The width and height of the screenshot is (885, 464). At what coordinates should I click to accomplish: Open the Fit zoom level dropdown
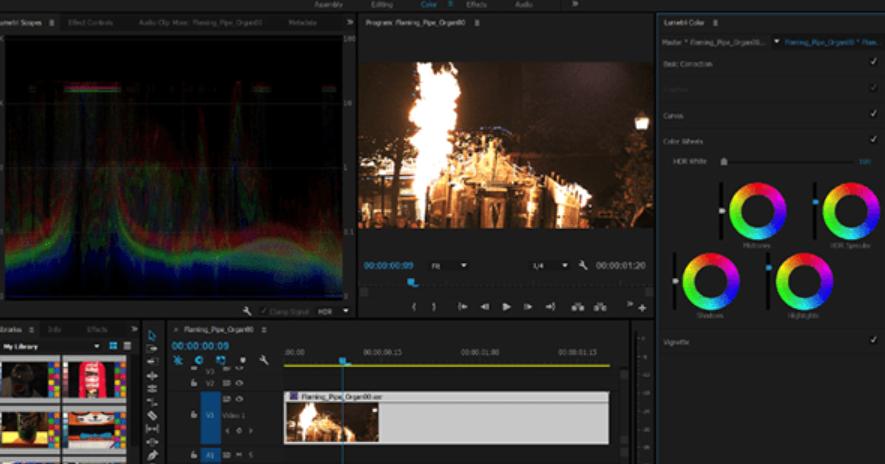[463, 265]
